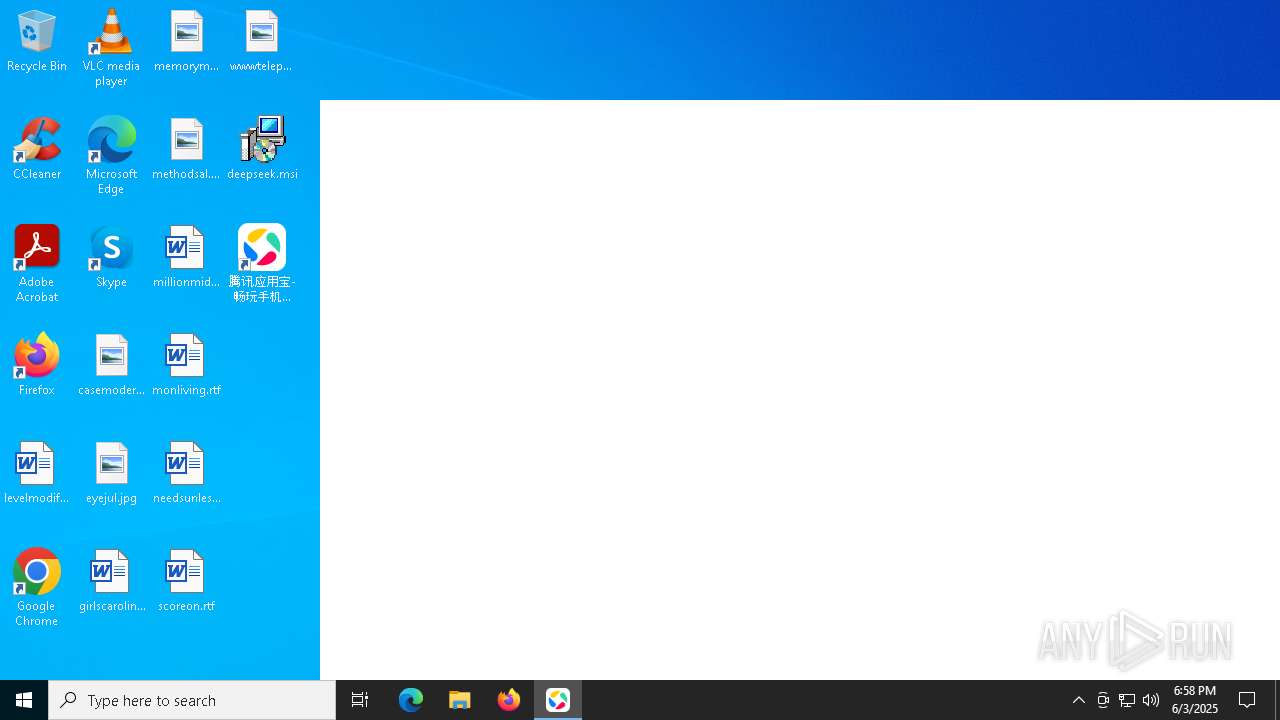Viewport: 1280px width, 720px height.
Task: Open network status tray icon
Action: pos(1127,700)
